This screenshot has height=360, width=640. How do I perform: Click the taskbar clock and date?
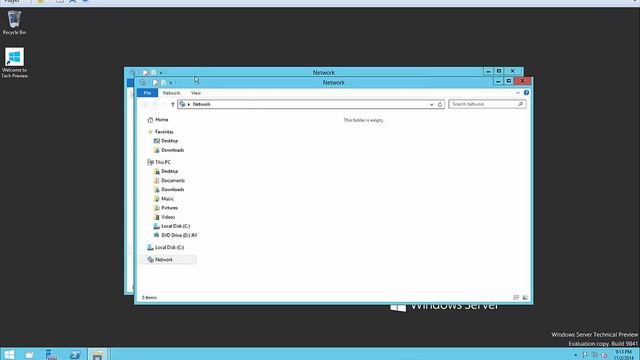(x=623, y=355)
